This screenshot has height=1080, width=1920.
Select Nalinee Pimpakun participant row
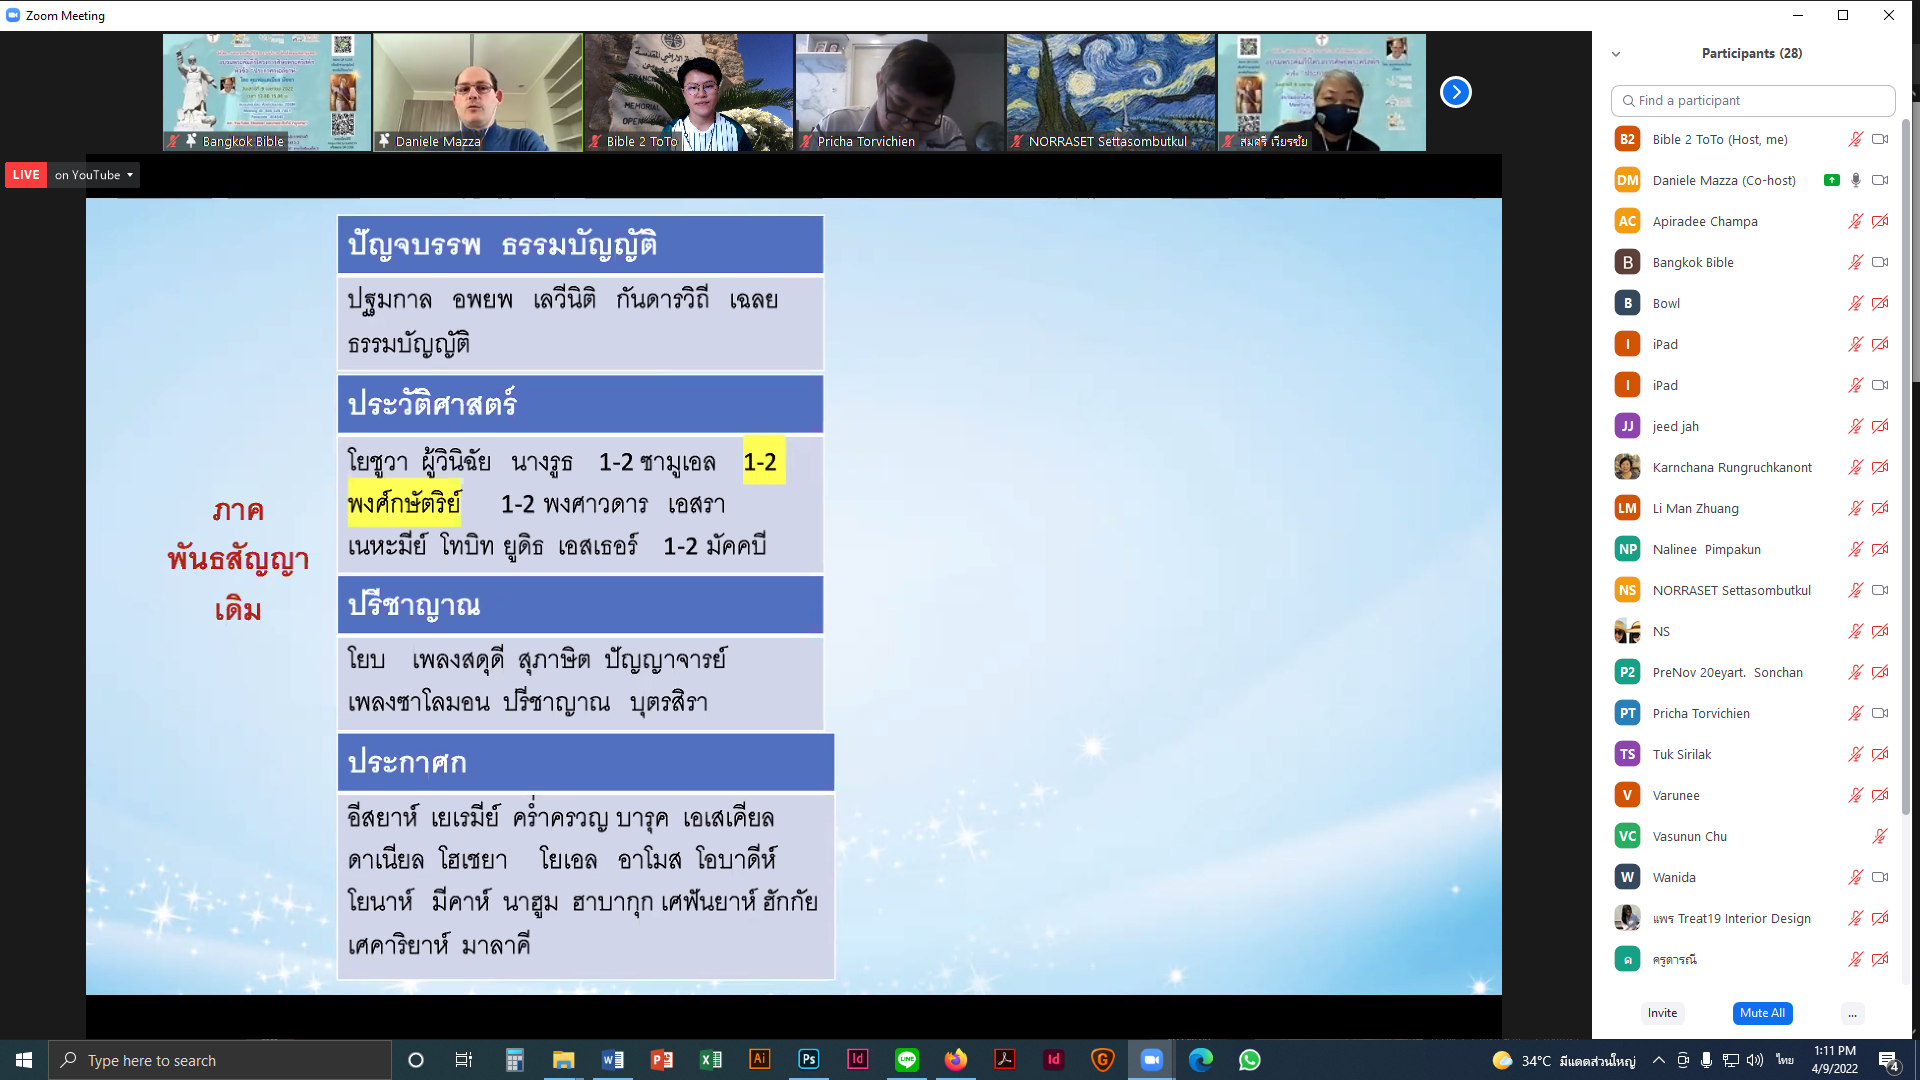(1752, 549)
